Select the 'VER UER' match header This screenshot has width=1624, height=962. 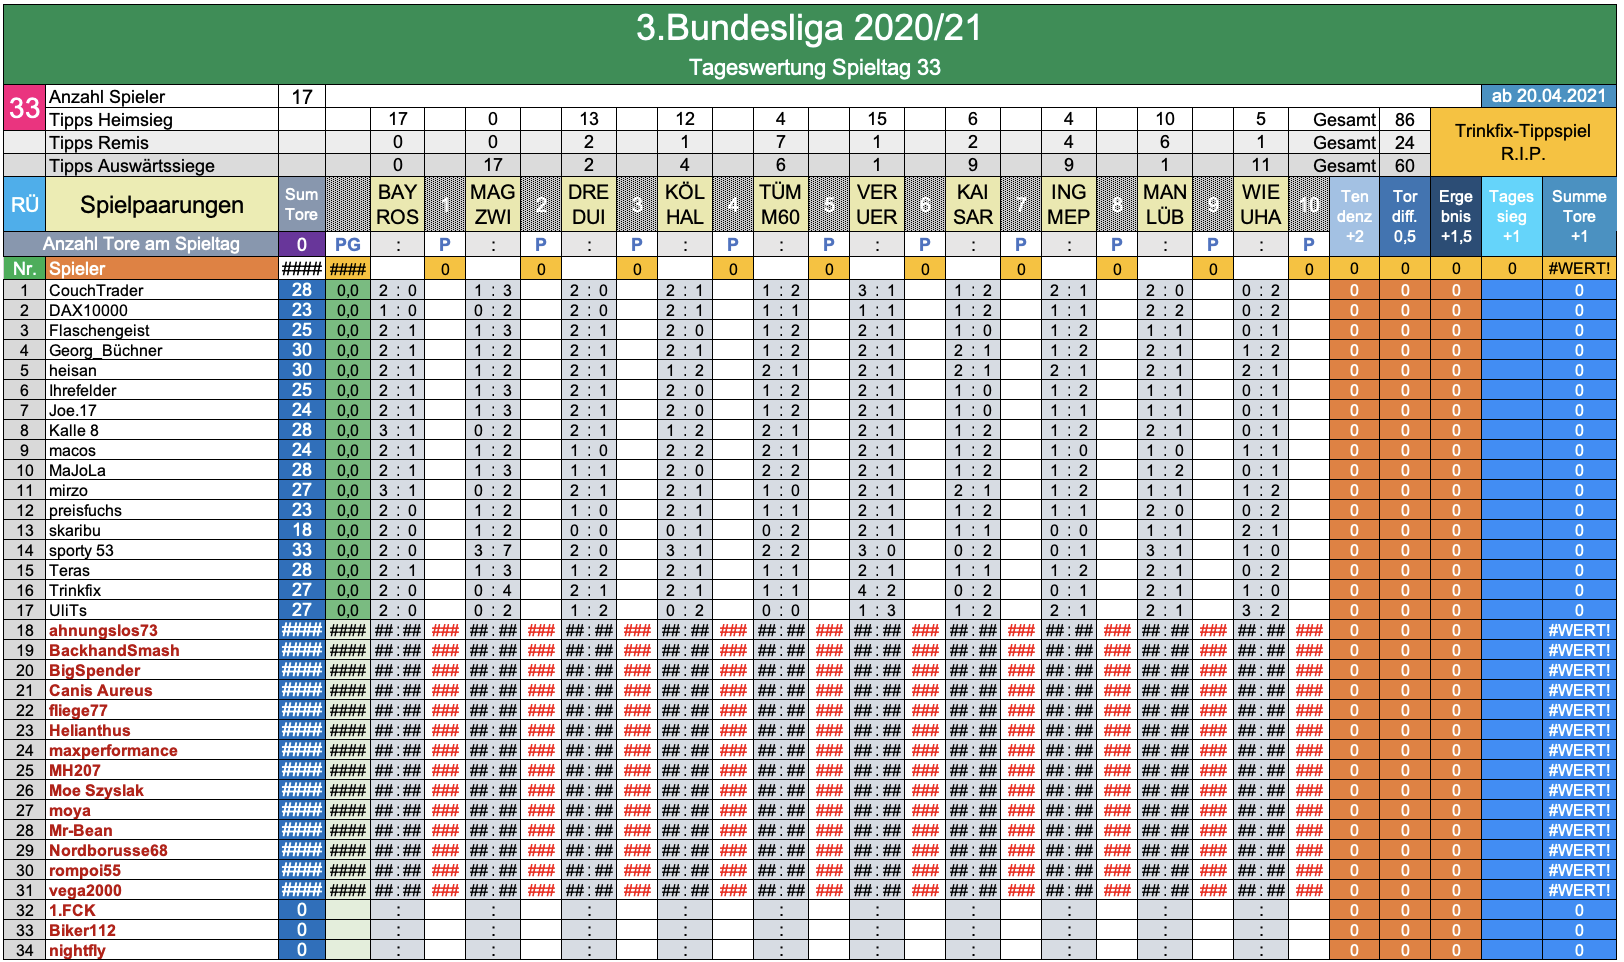[x=877, y=205]
